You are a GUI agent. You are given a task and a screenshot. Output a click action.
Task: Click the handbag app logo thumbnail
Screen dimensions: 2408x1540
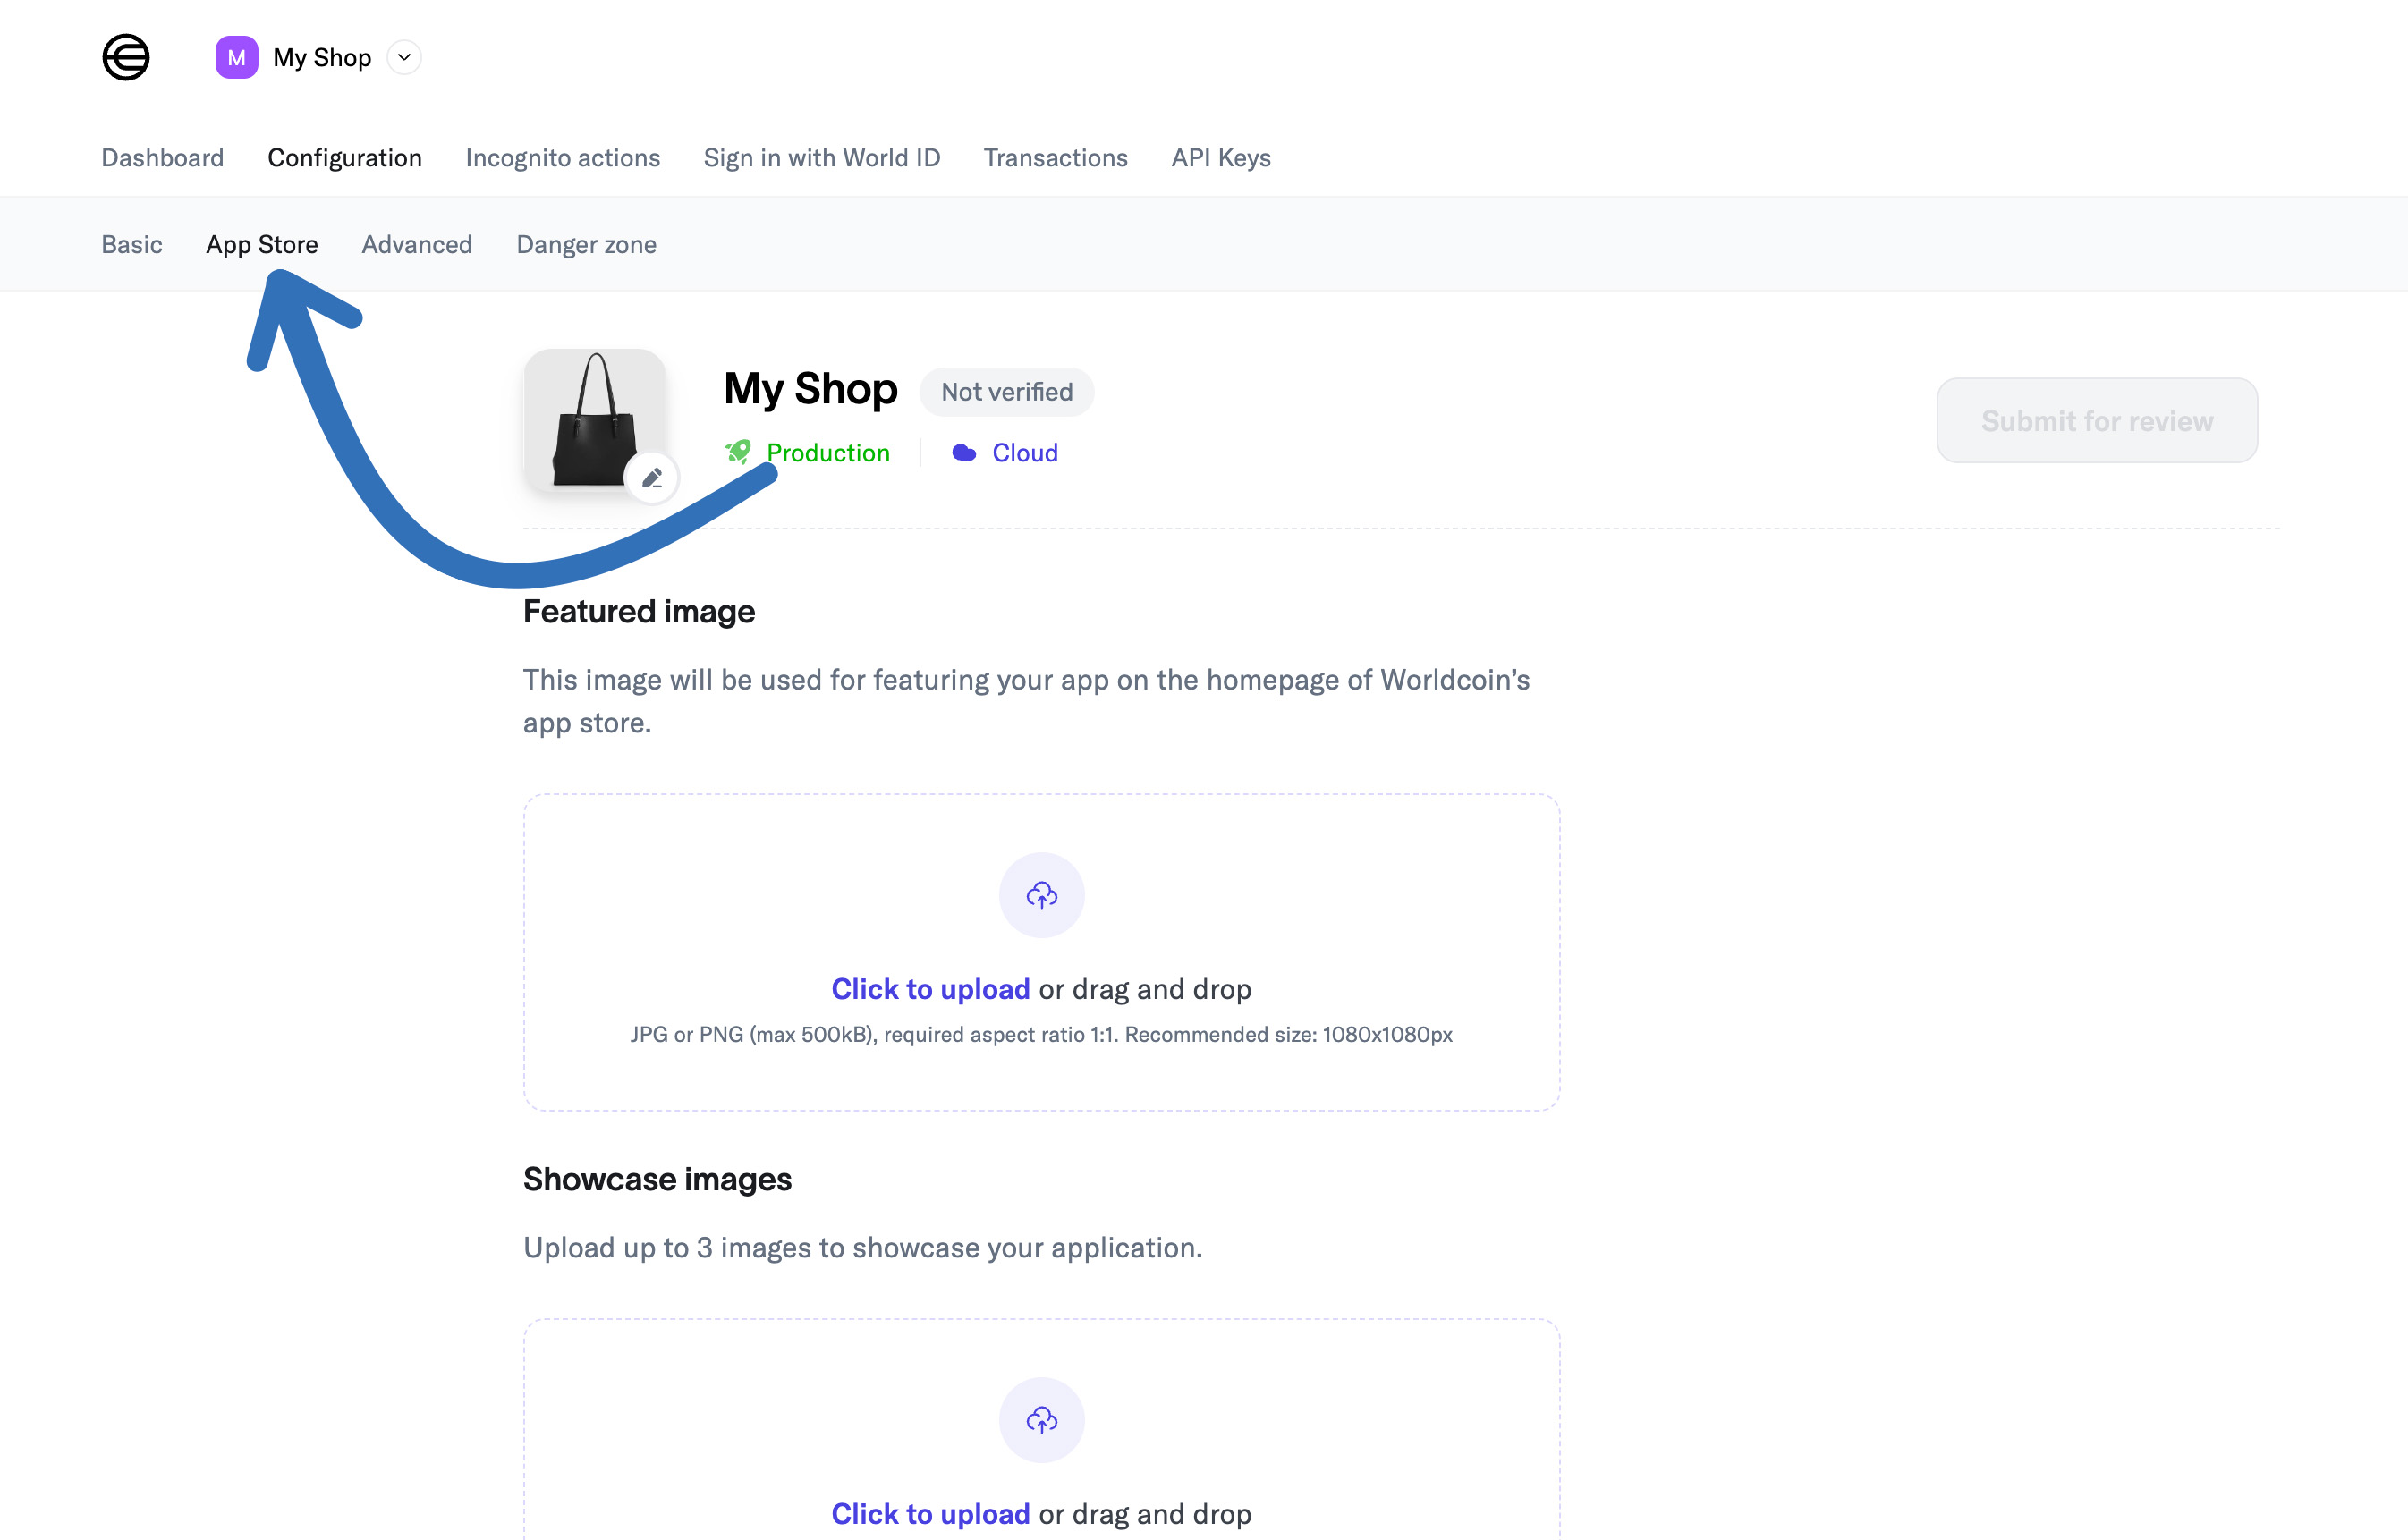595,420
